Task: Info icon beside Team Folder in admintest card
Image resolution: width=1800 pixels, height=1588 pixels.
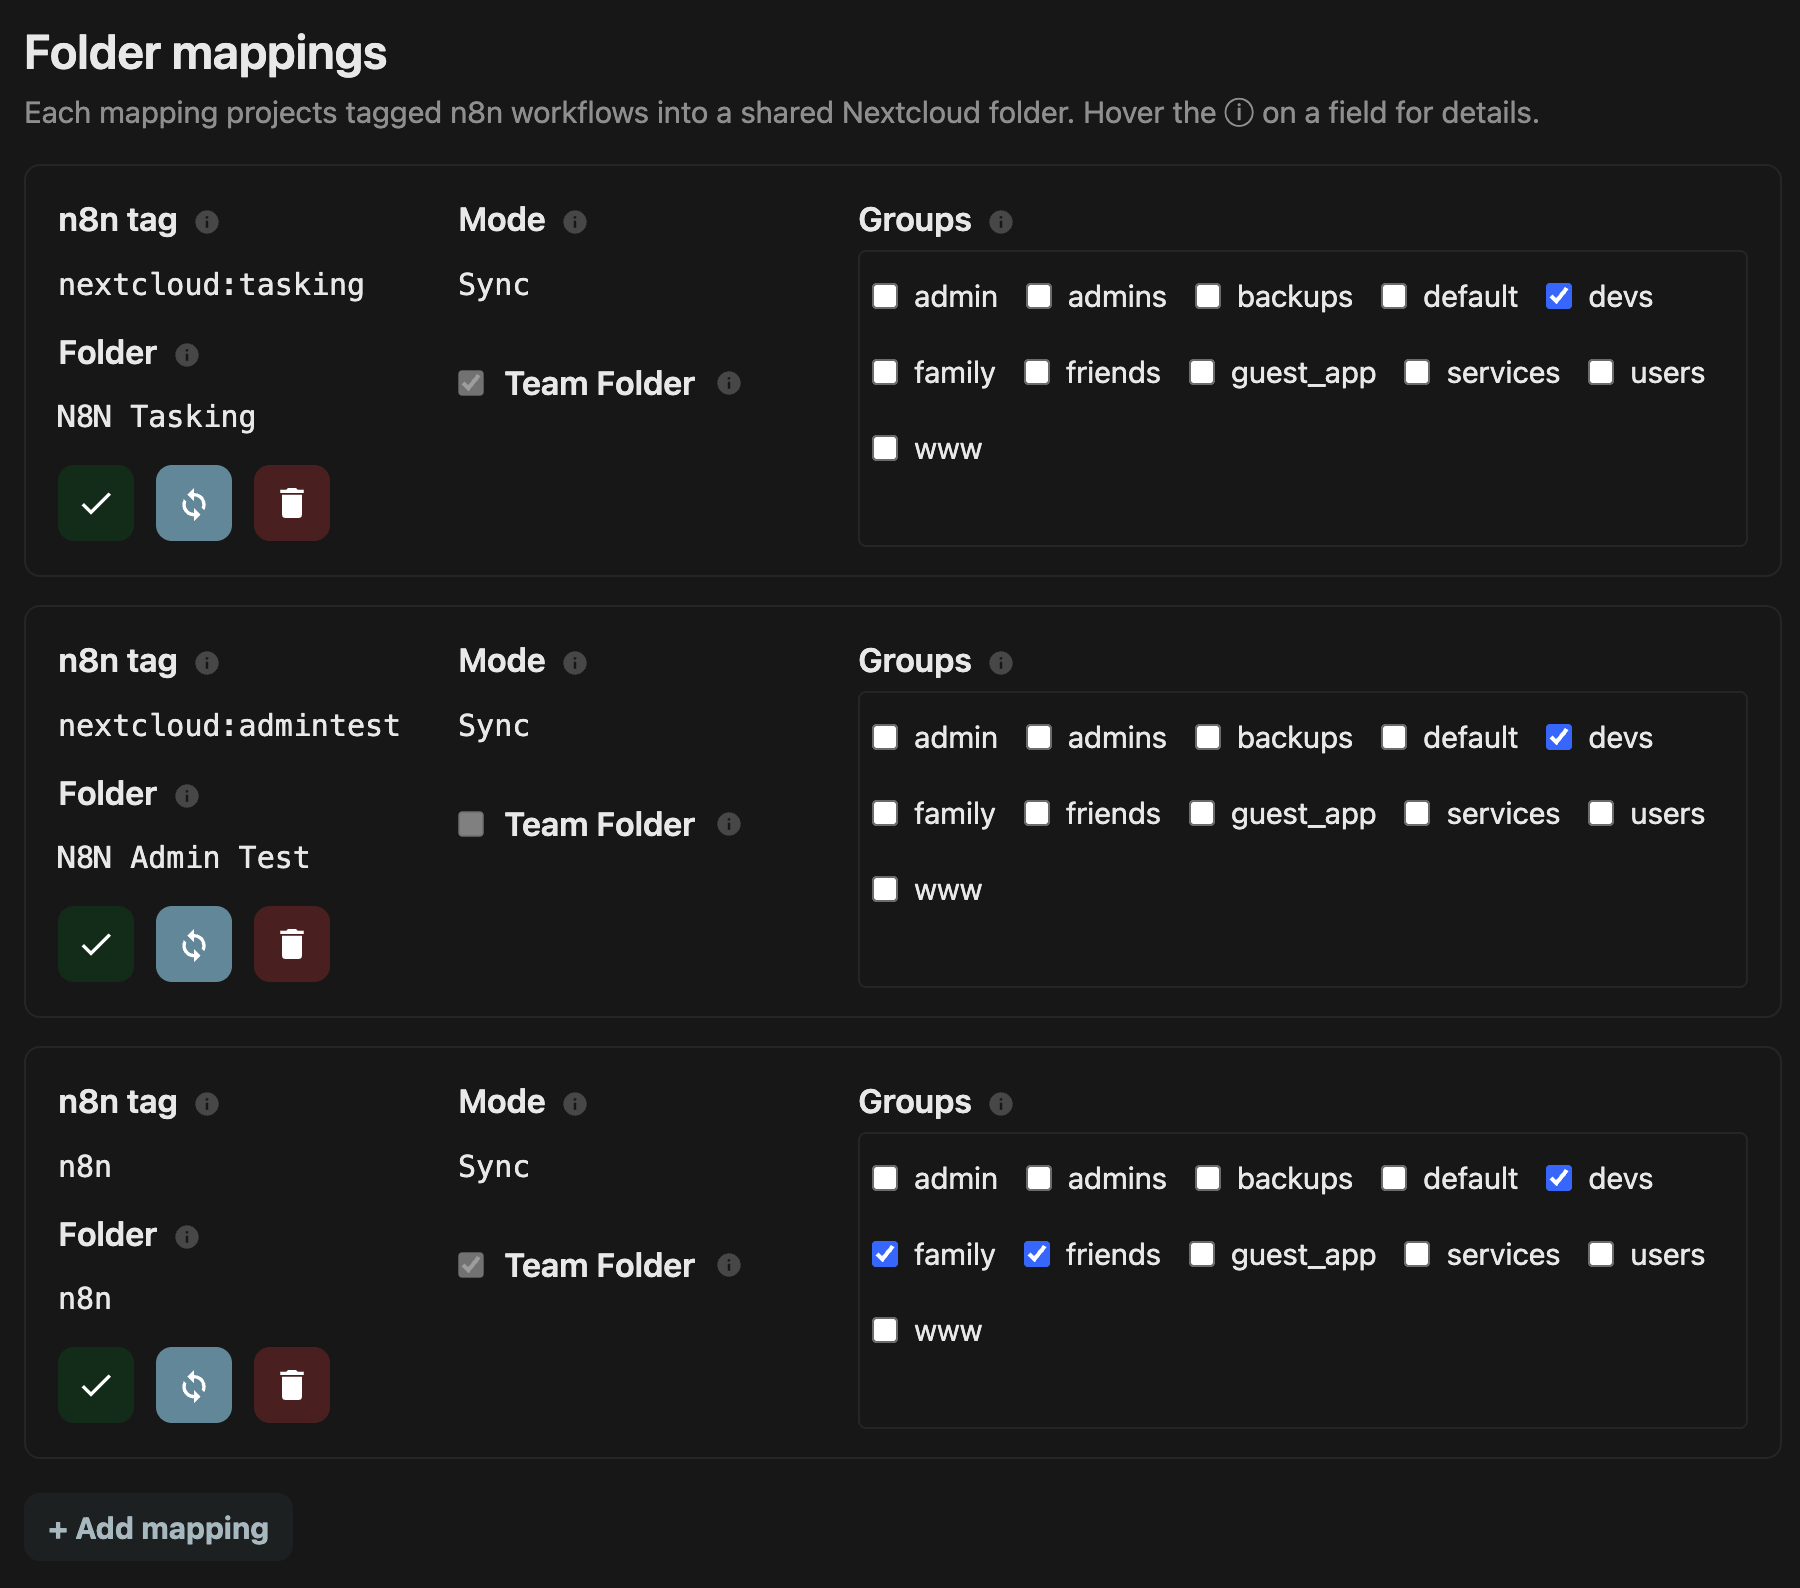Action: point(729,824)
